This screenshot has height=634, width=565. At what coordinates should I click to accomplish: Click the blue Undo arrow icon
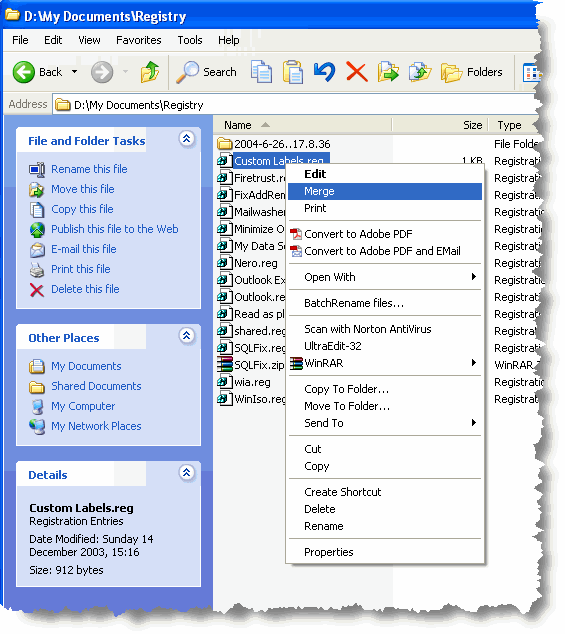pos(324,72)
